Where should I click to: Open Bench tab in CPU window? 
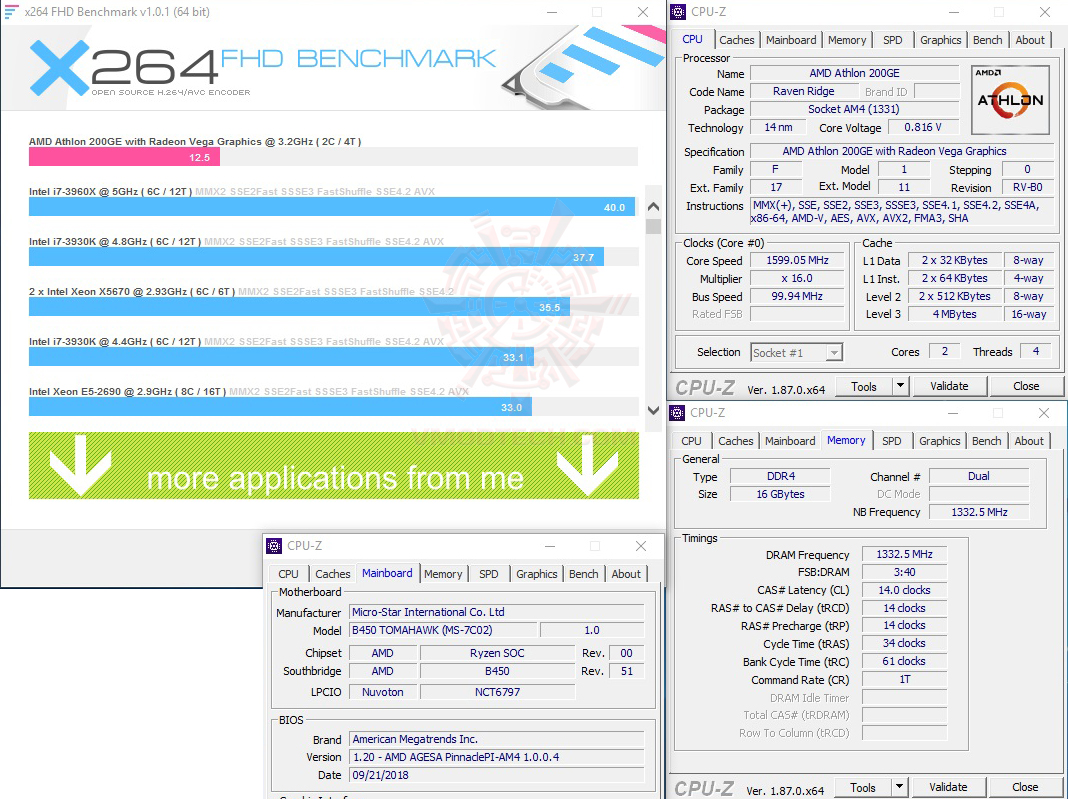pyautogui.click(x=987, y=40)
